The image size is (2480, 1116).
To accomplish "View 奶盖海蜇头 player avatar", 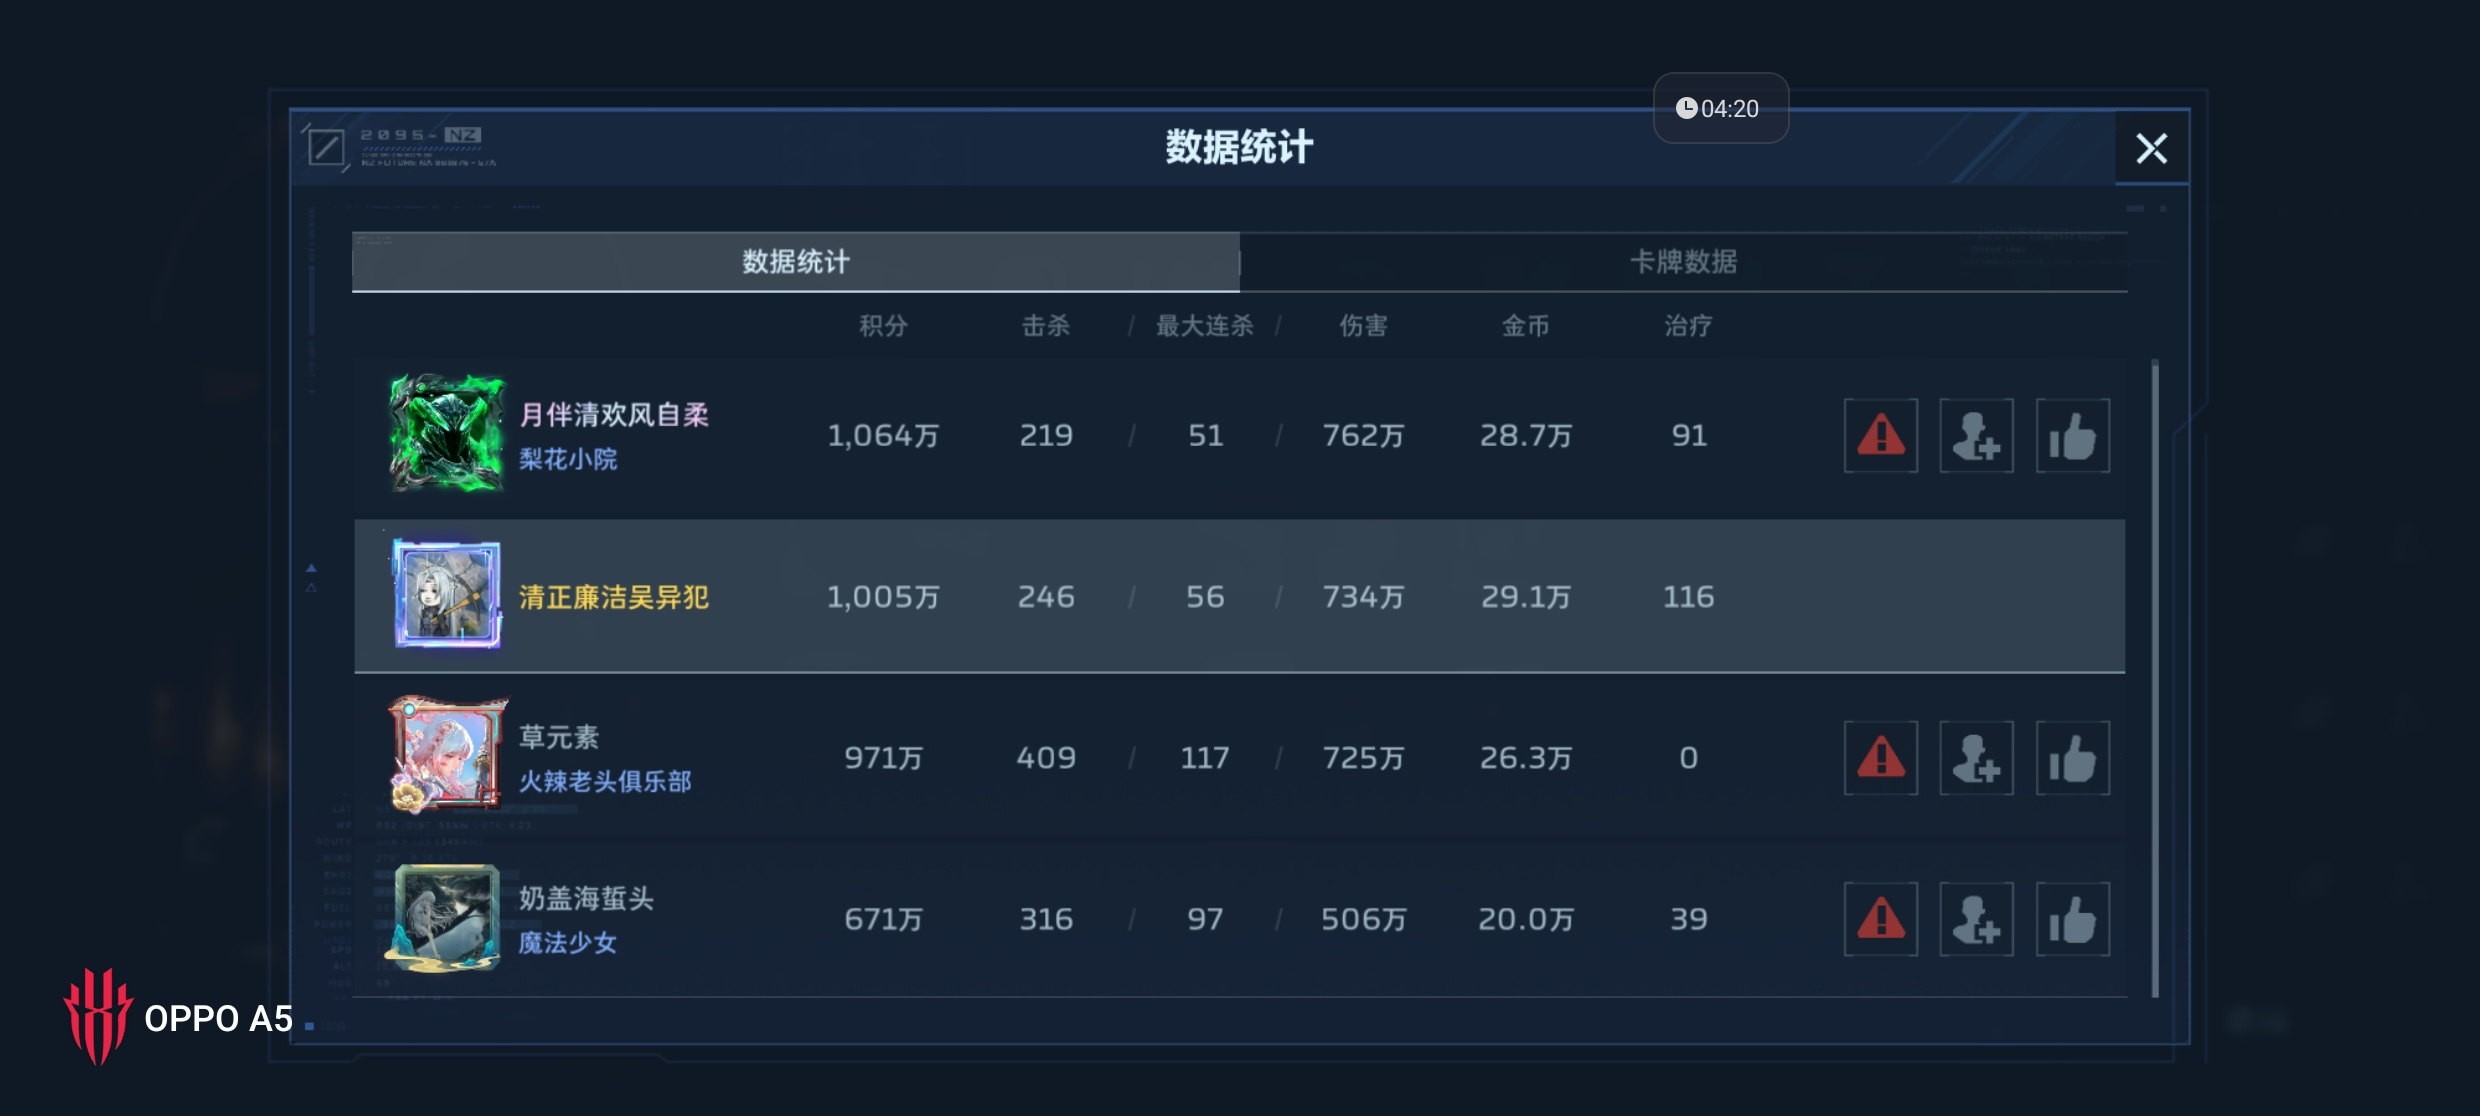I will click(x=446, y=918).
